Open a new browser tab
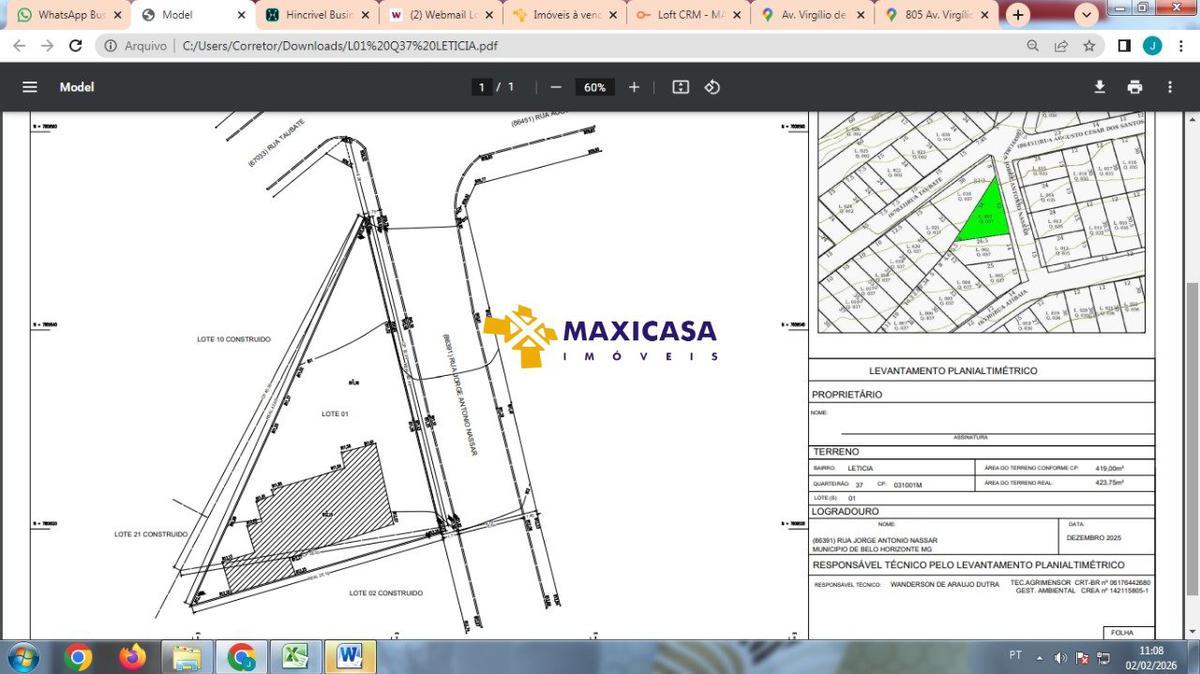The image size is (1200, 674). click(1018, 15)
